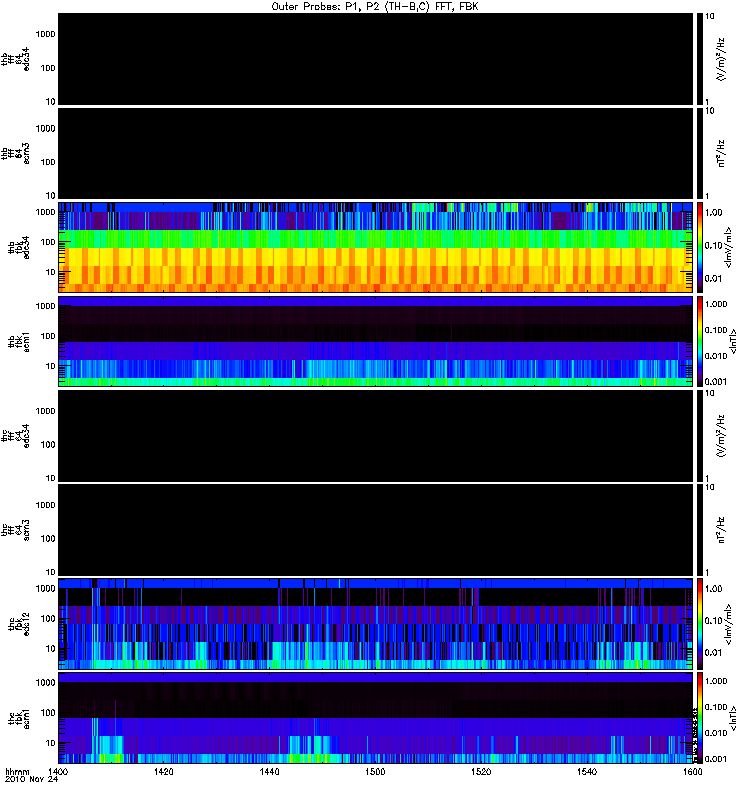Image resolution: width=750 pixels, height=800 pixels.
Task: Click the 1000 y-axis tick of thb fbk edc34
Action: pyautogui.click(x=45, y=212)
